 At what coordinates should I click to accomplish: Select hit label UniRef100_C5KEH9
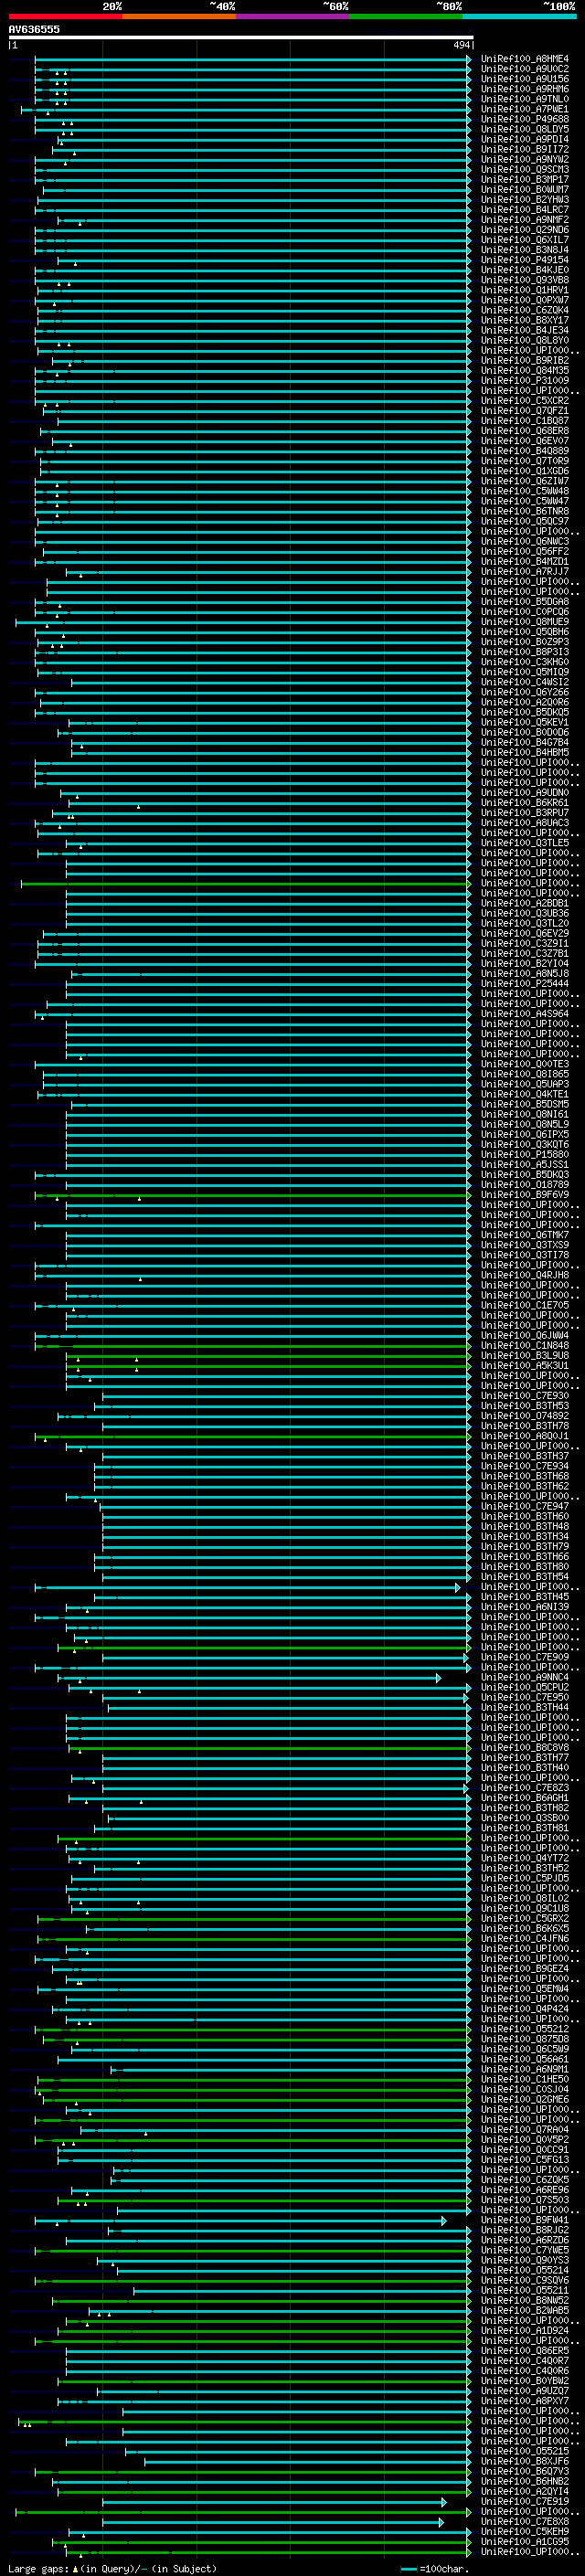525,2531
